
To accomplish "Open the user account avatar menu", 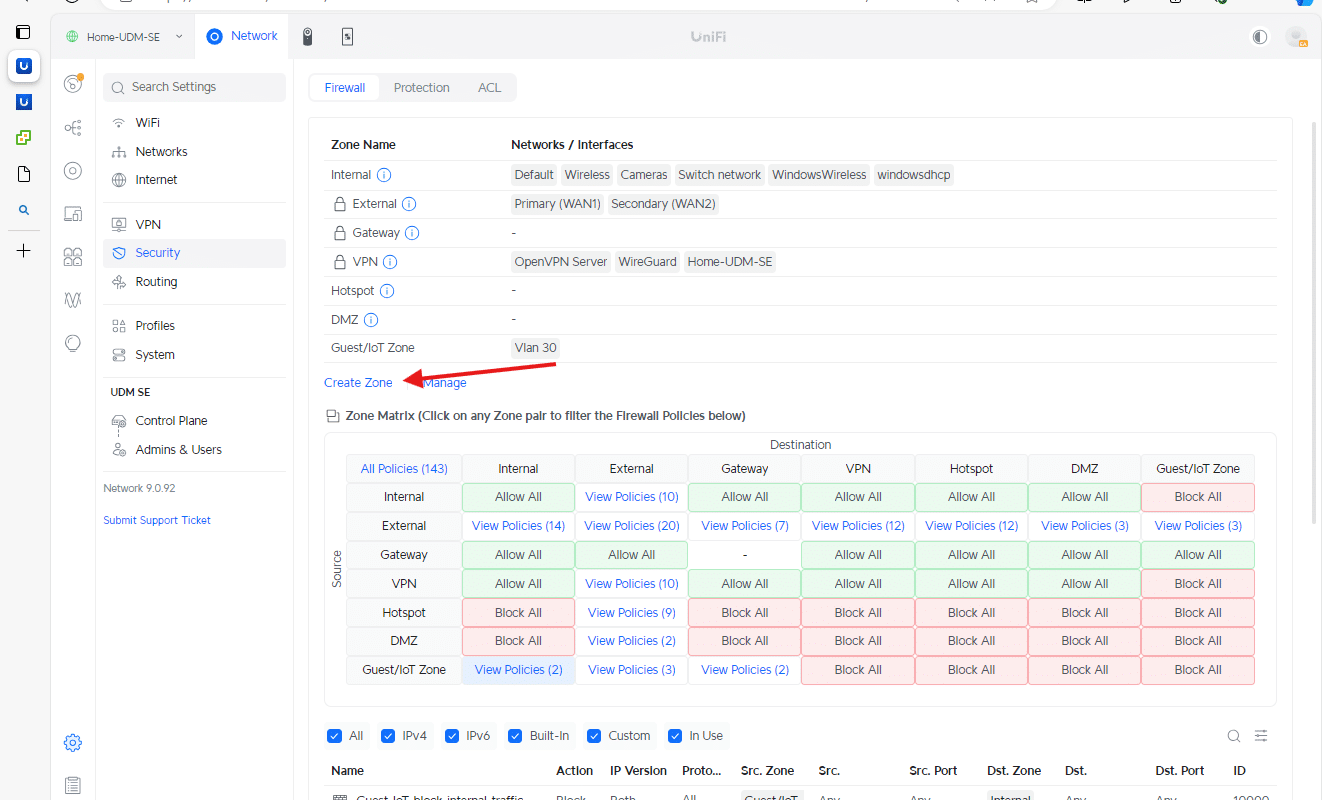I will (x=1297, y=37).
